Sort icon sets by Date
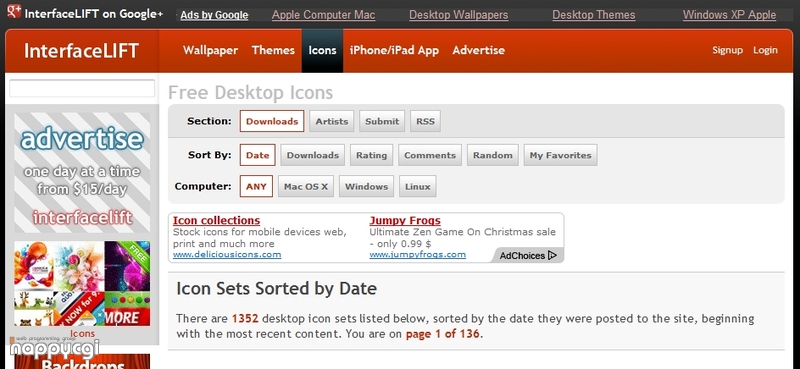 (x=258, y=155)
